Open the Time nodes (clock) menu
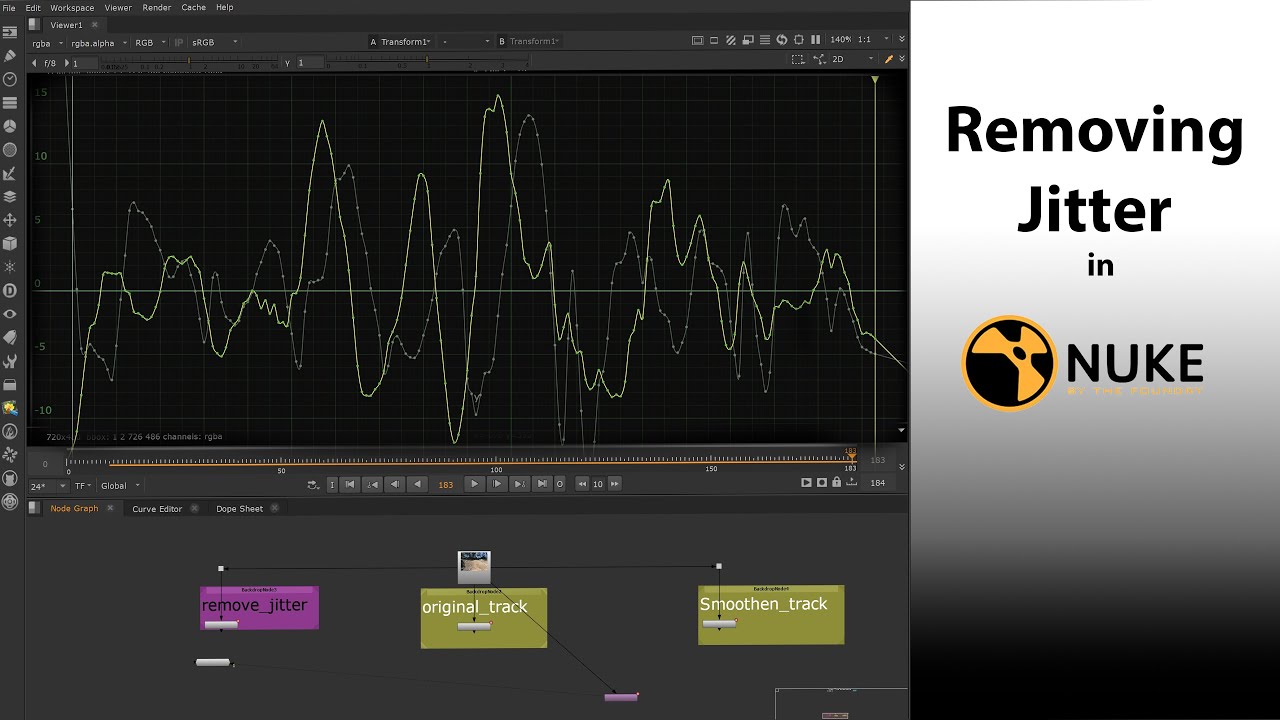The image size is (1280, 720). 10,78
